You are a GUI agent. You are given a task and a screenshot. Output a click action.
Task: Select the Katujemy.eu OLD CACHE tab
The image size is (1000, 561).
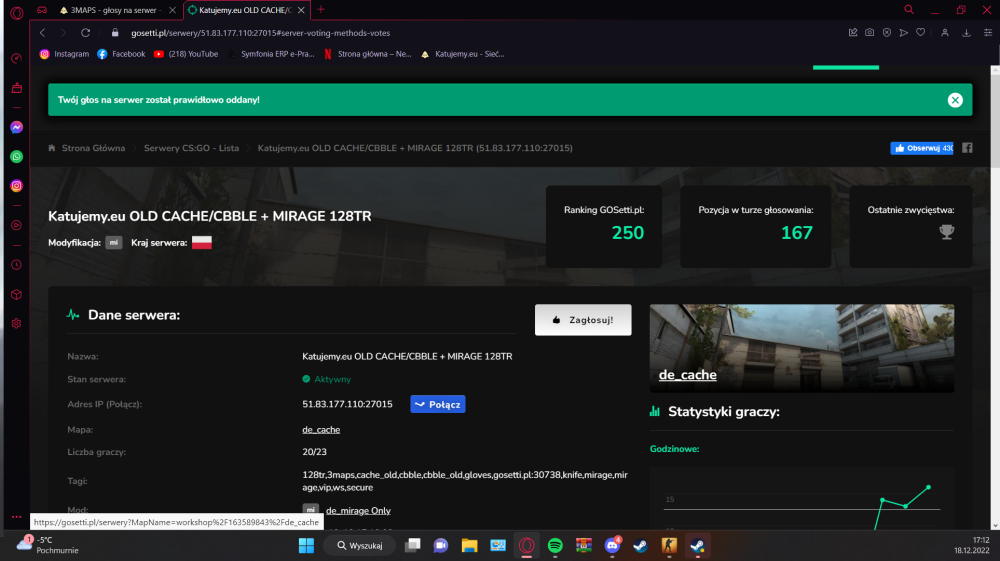pyautogui.click(x=244, y=10)
